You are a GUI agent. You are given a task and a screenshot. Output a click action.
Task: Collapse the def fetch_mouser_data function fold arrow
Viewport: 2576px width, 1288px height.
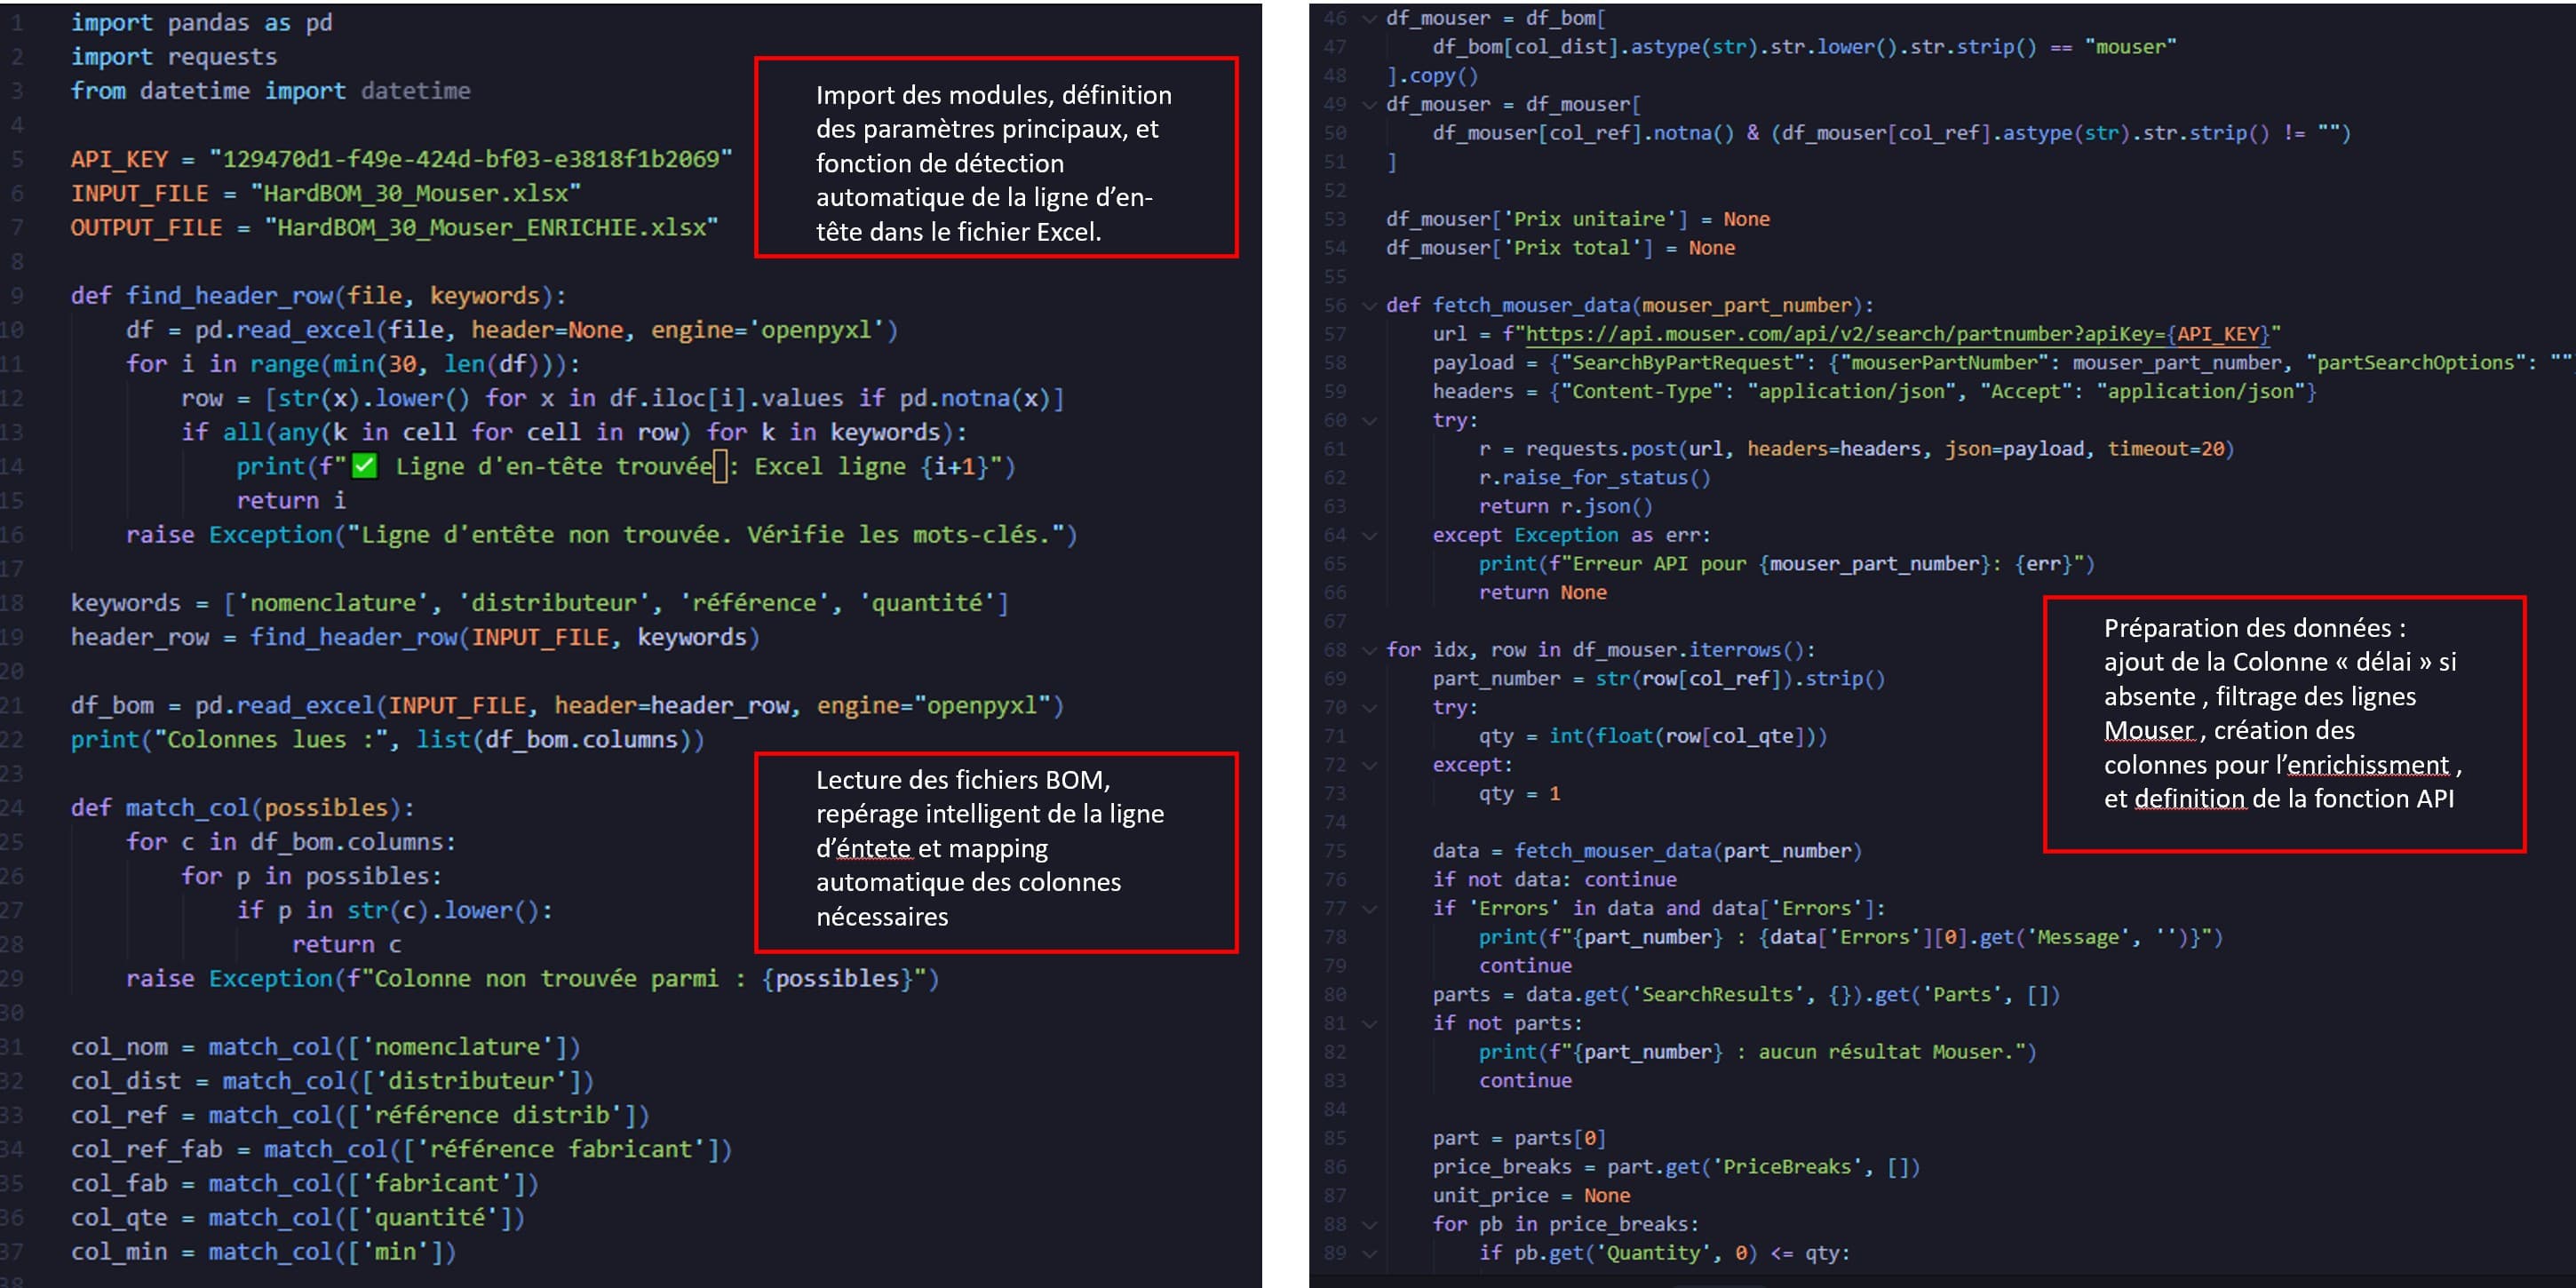click(1370, 305)
